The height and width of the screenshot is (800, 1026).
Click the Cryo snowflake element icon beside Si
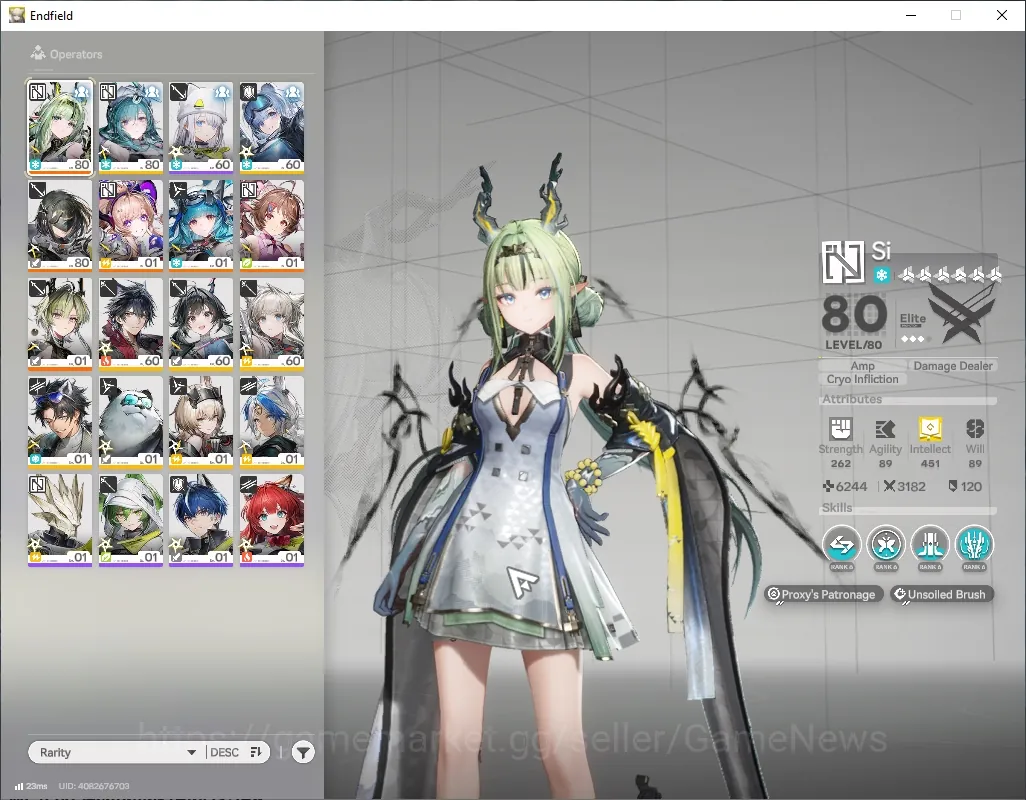click(881, 275)
